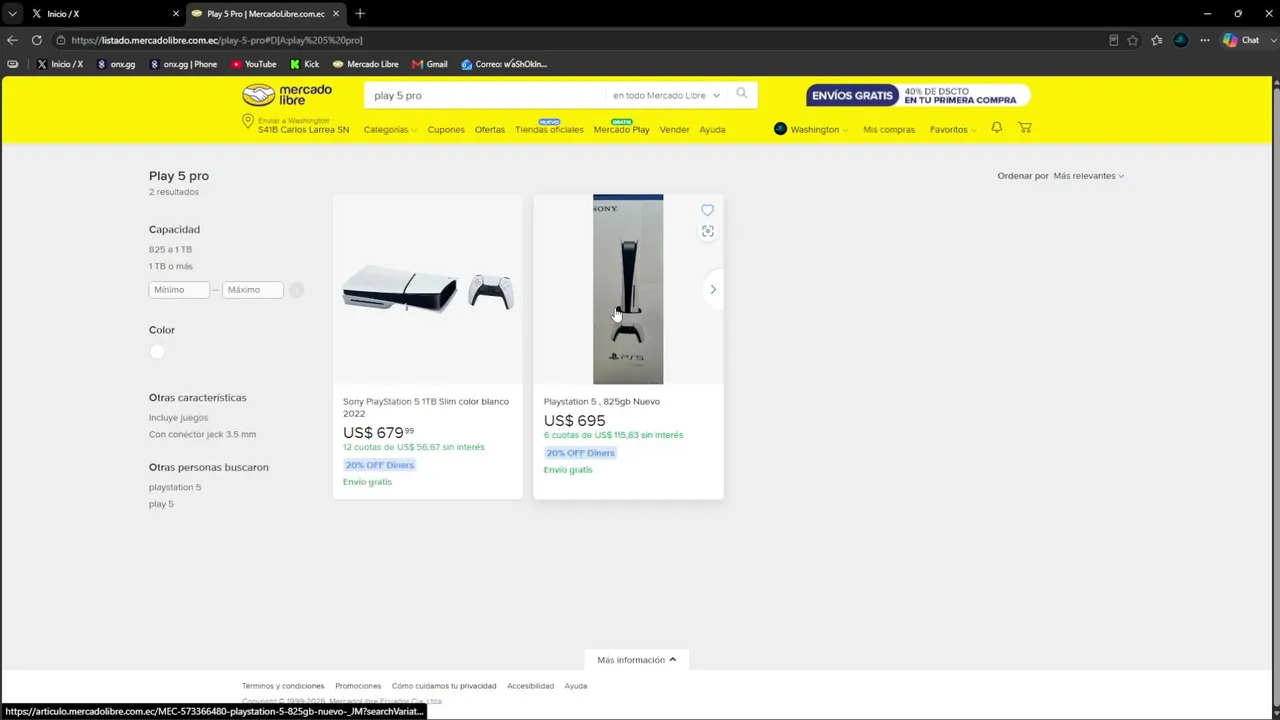This screenshot has width=1280, height=720.
Task: Filter by capacity 1 TB o más
Action: 171,267
